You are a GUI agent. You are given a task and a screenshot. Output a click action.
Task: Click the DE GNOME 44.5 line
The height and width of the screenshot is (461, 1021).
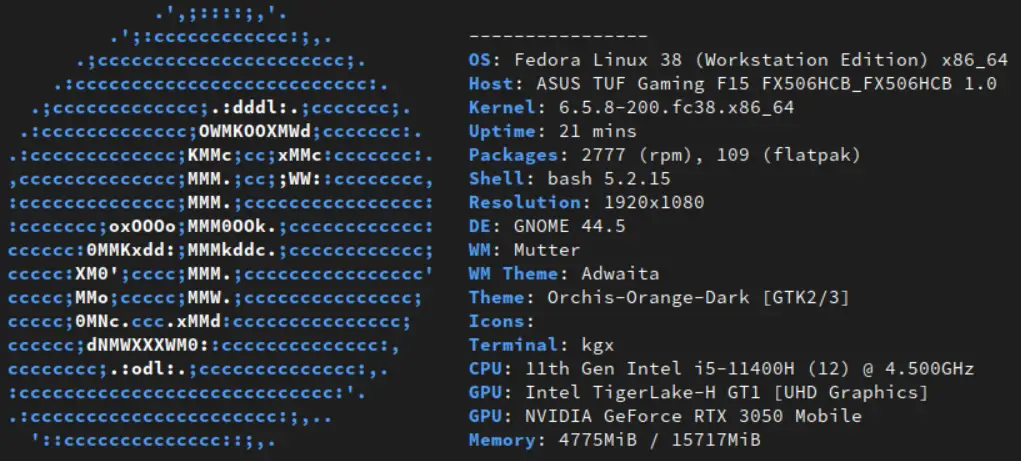click(x=546, y=227)
